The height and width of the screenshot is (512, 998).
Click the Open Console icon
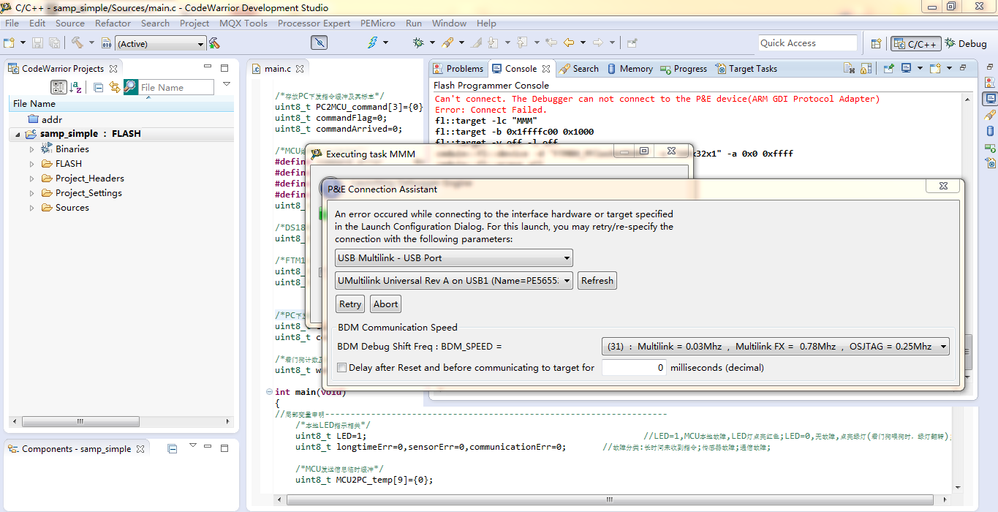[935, 68]
